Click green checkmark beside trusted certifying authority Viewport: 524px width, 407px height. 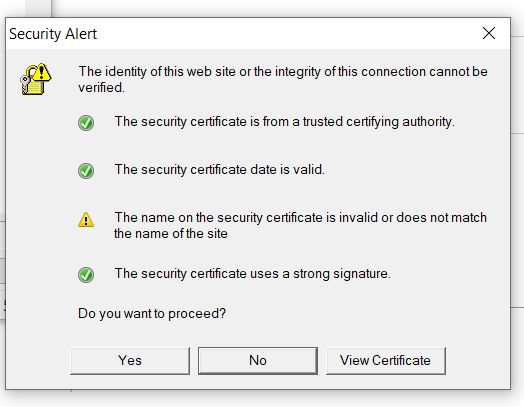point(86,123)
